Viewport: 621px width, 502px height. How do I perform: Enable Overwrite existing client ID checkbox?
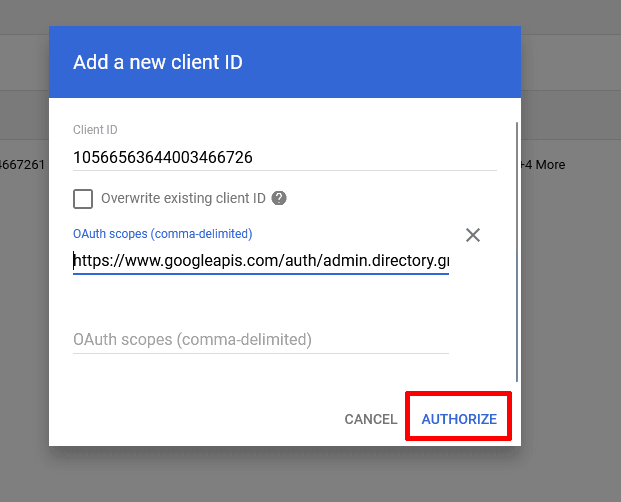[83, 198]
